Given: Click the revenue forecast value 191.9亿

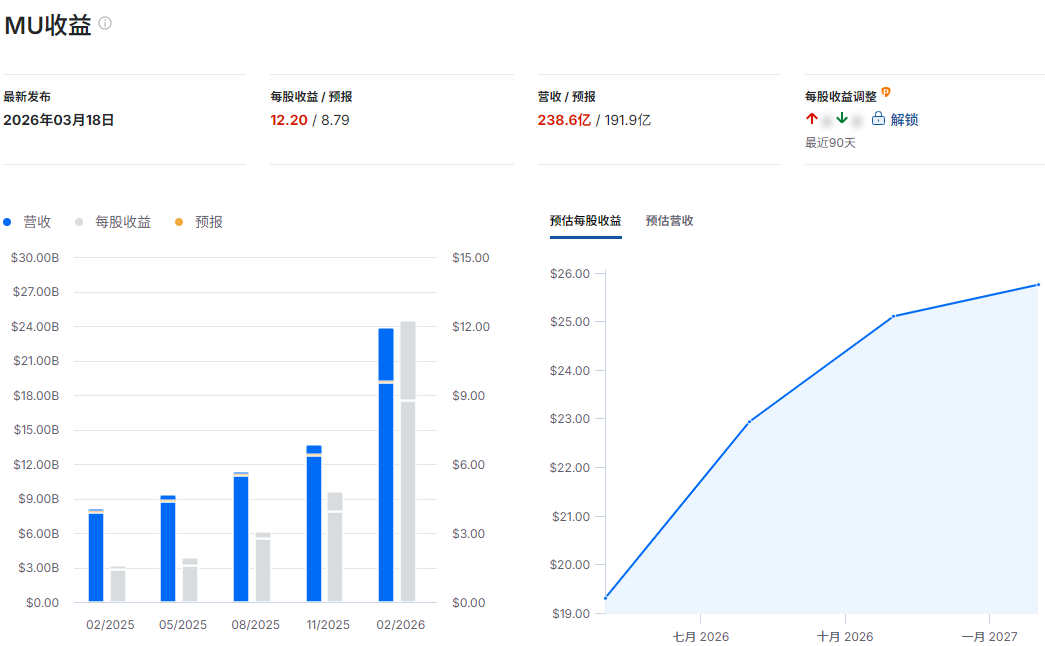Looking at the screenshot, I should click(627, 120).
